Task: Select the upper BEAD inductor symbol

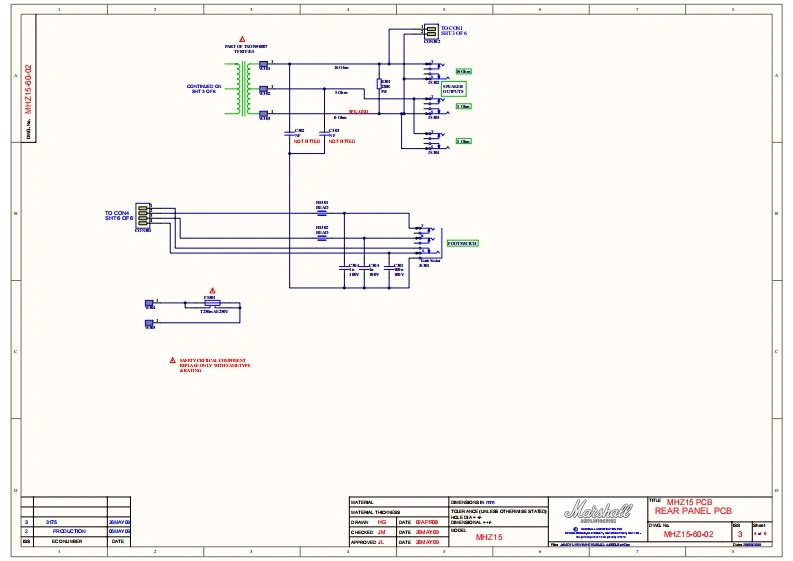Action: 322,210
